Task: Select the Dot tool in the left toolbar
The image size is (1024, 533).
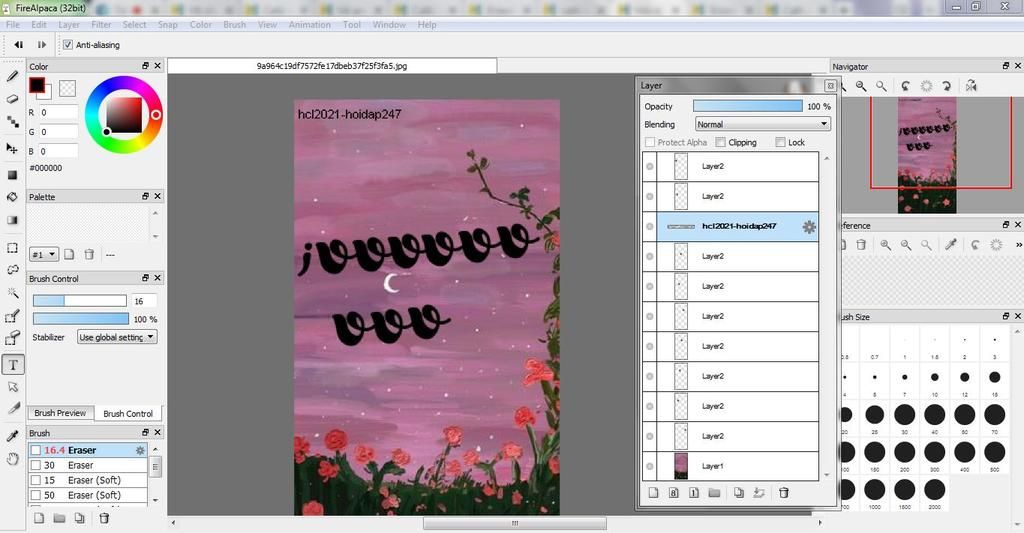Action: [x=12, y=121]
